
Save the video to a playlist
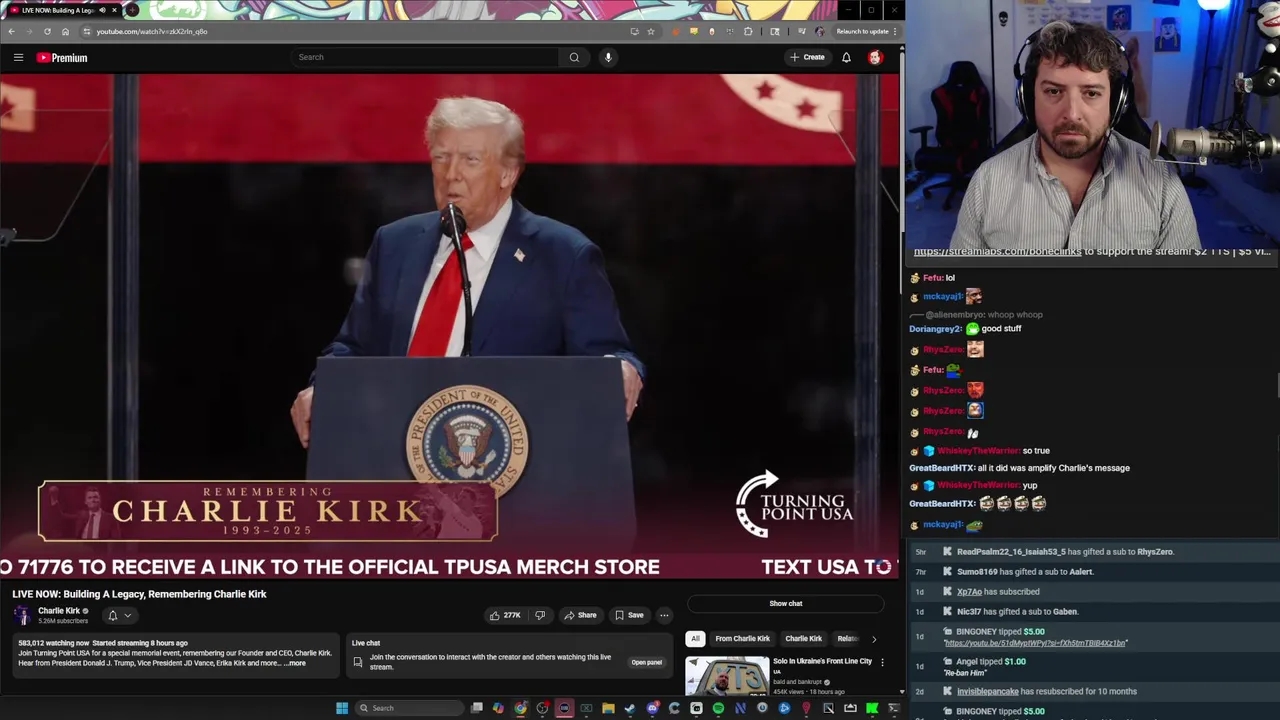click(629, 615)
